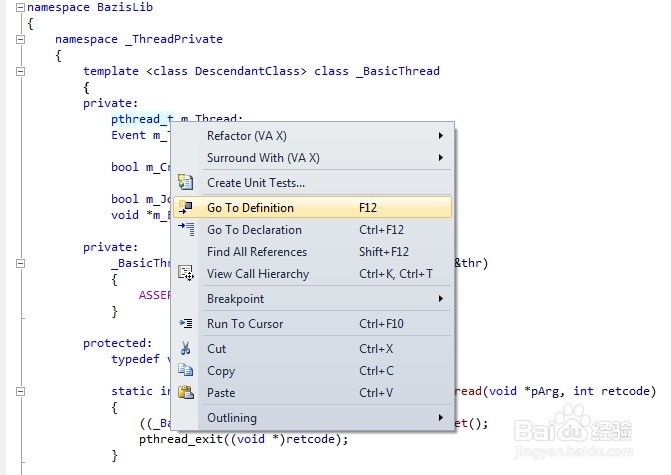Click the Surround With submenu arrow
Screen dimensions: 671x475
(x=441, y=158)
